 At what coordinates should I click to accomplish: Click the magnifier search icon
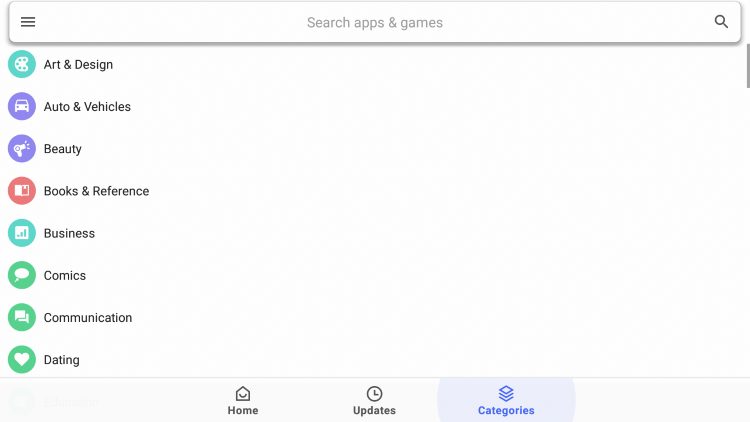coord(721,22)
